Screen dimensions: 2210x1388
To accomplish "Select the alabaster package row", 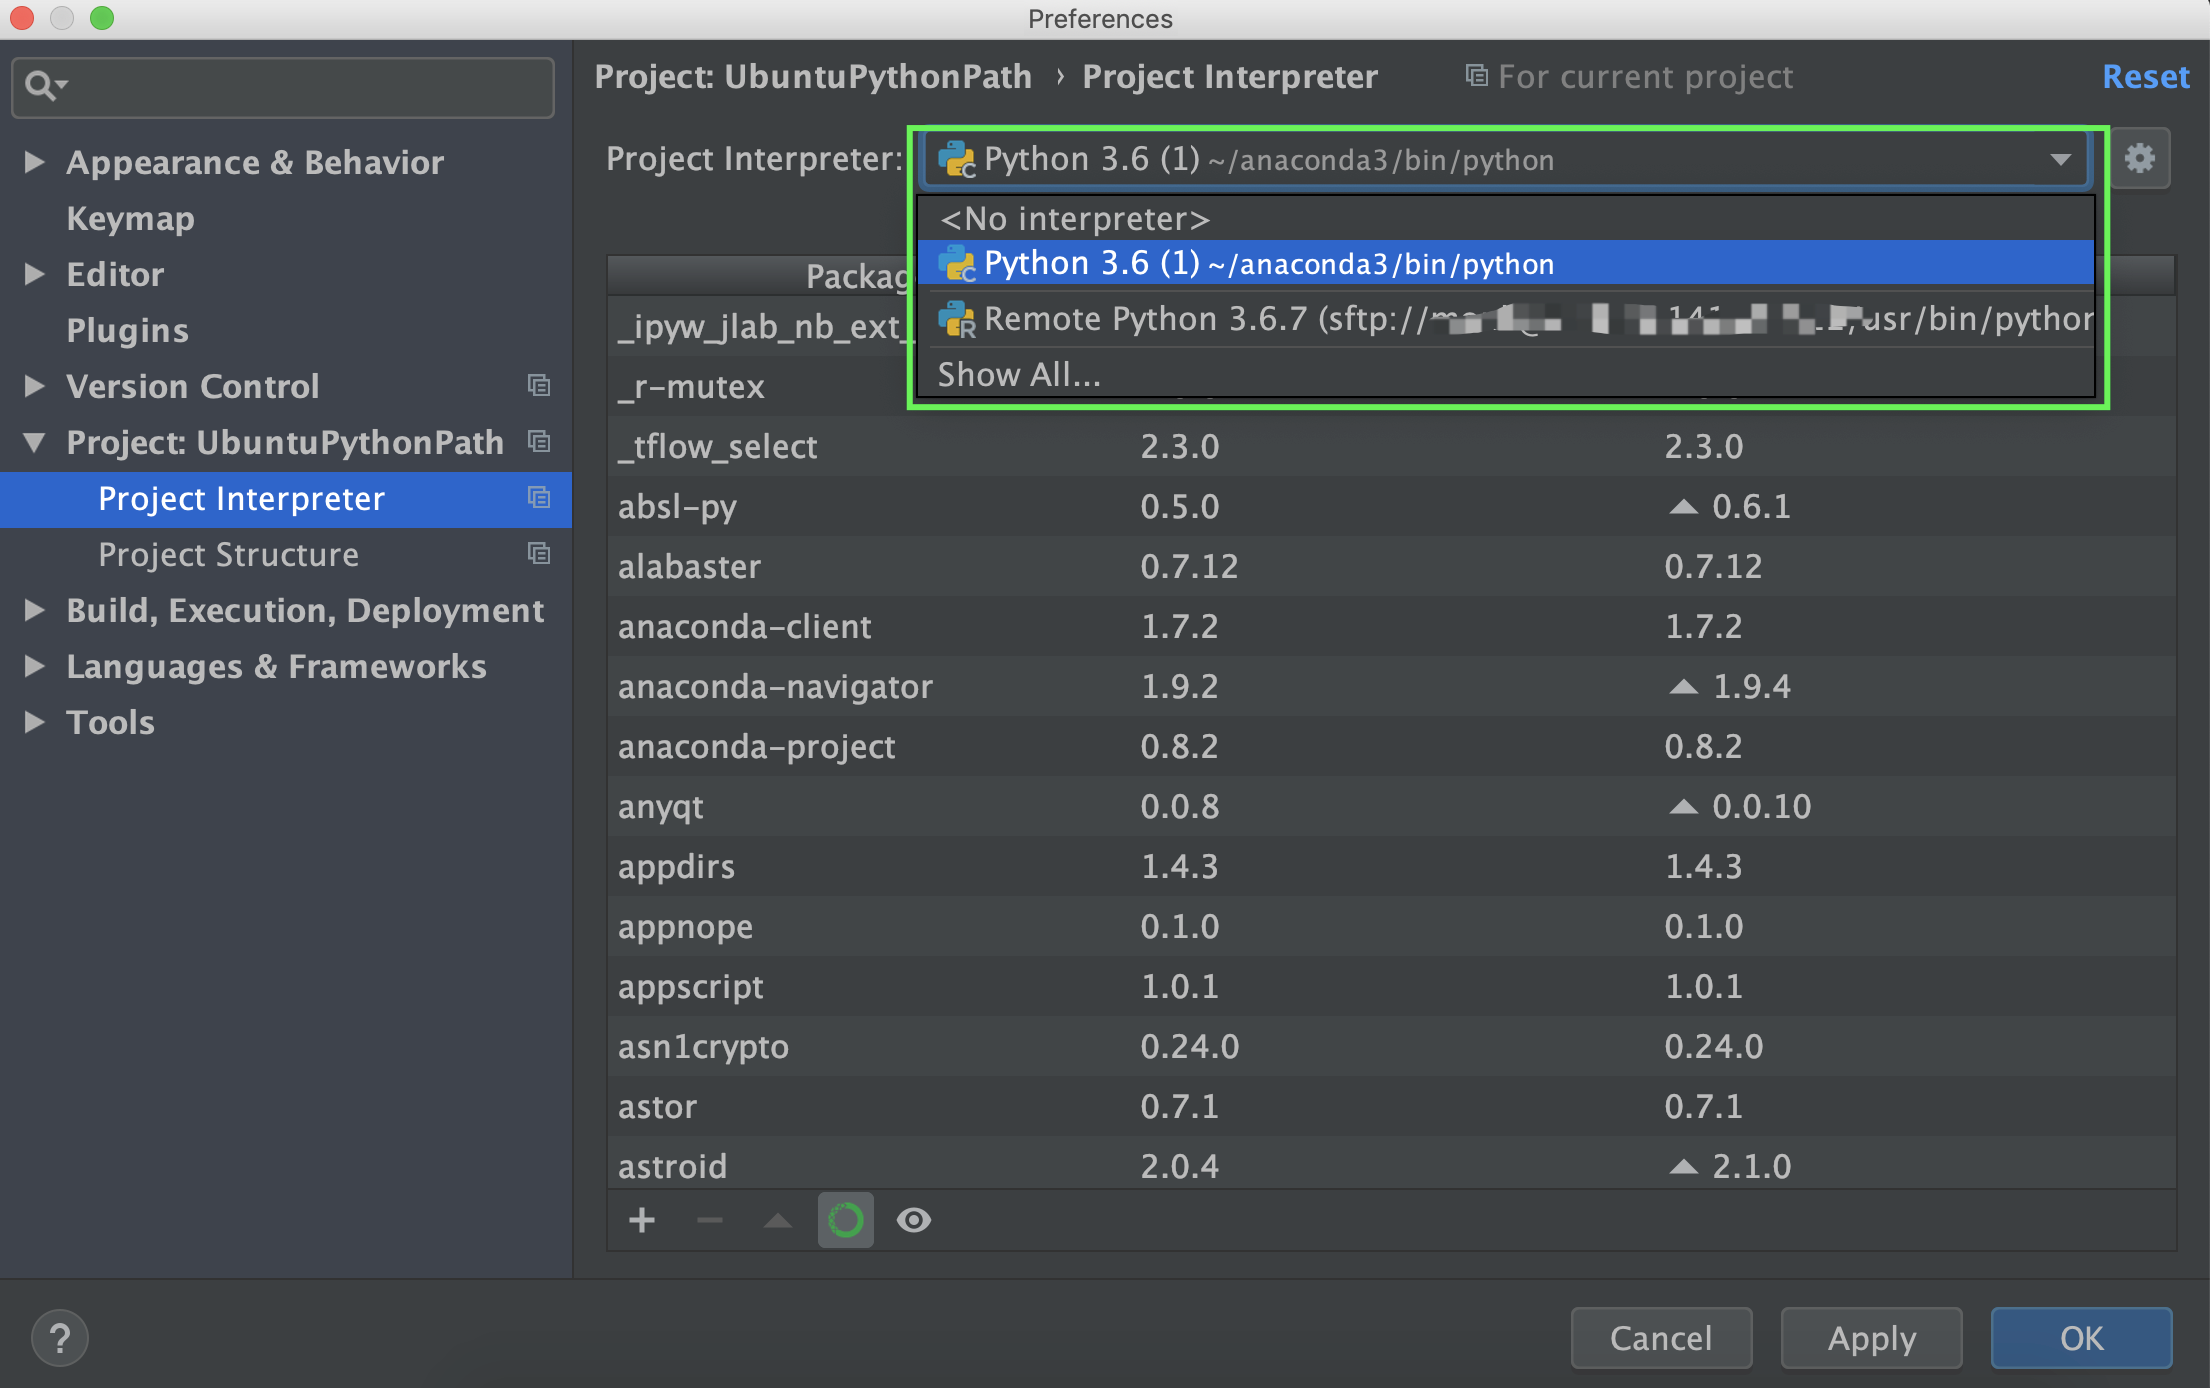I will click(1391, 566).
